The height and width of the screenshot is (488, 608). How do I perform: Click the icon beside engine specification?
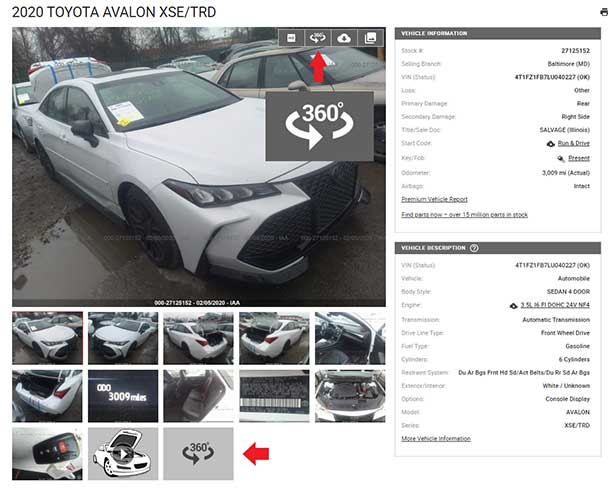(x=513, y=306)
